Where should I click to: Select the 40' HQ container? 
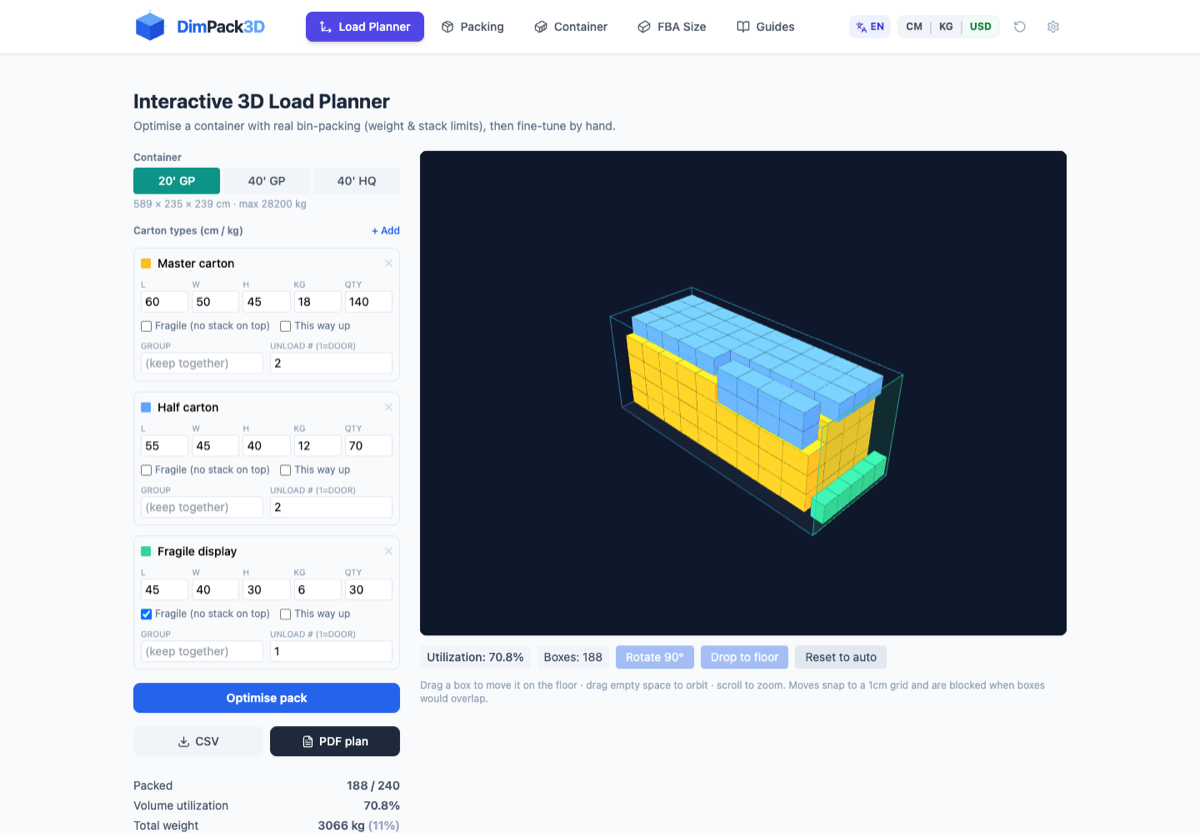tap(357, 181)
